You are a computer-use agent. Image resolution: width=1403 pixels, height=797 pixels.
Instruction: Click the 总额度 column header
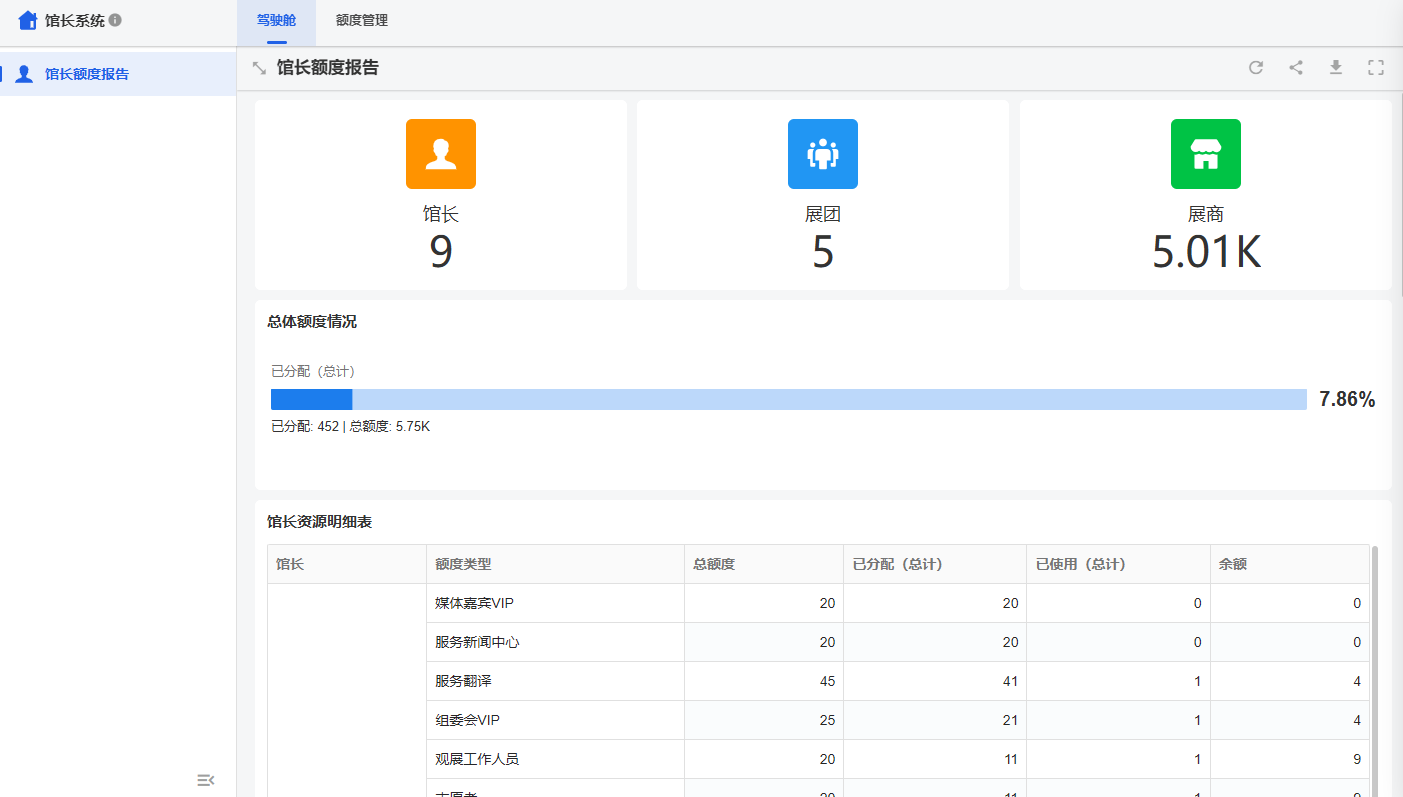[x=714, y=564]
